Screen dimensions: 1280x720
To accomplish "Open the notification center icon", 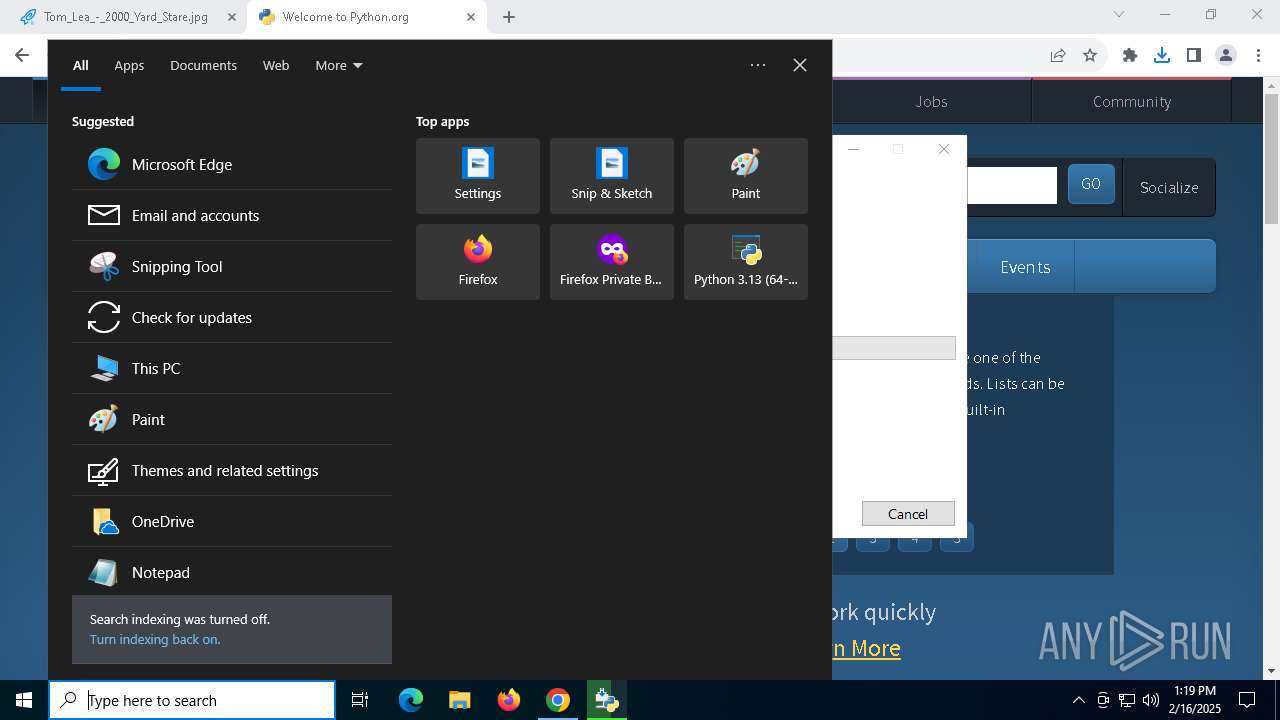I will 1247,700.
